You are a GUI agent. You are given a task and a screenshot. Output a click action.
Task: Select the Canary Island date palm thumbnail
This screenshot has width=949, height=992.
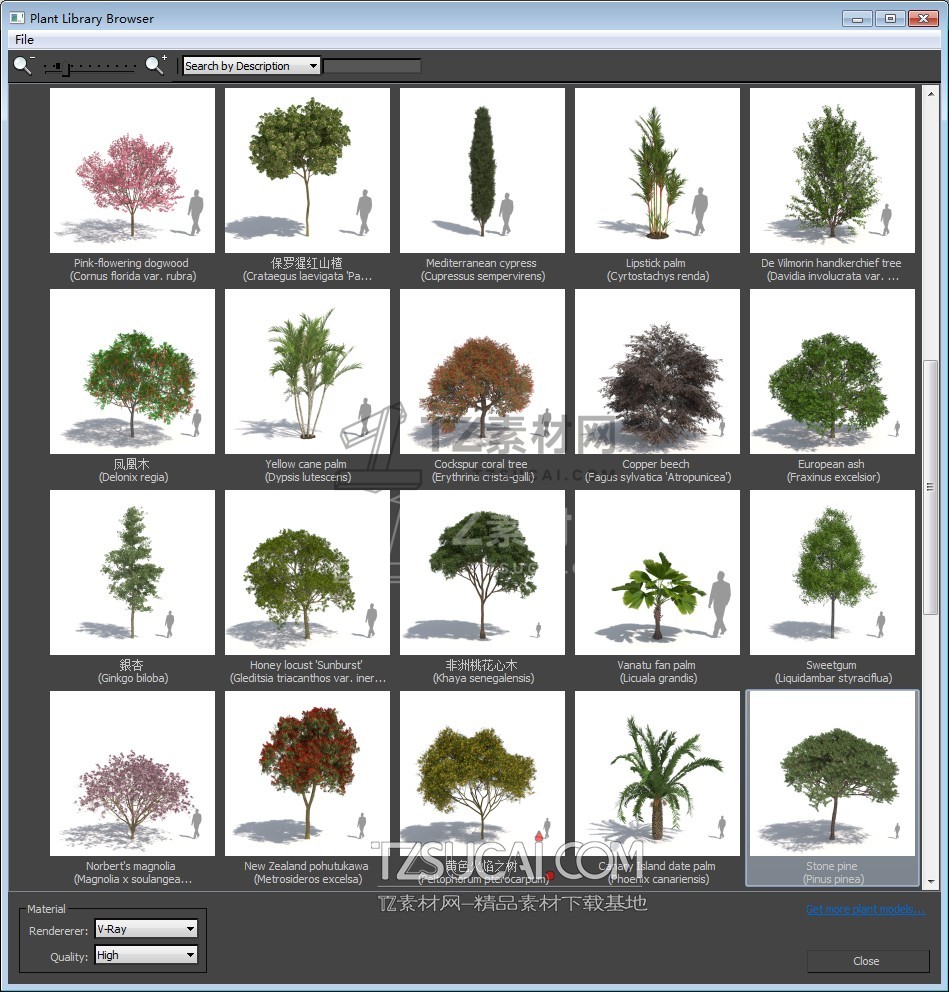[657, 773]
